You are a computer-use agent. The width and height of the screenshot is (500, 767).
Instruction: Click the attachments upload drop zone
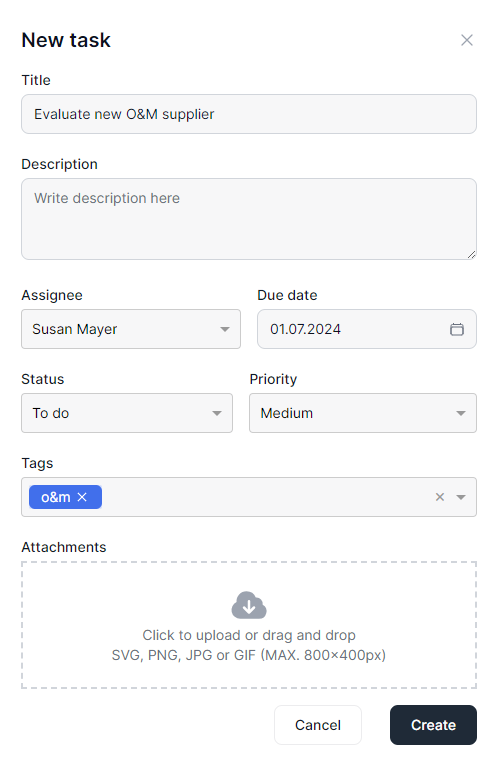[249, 625]
